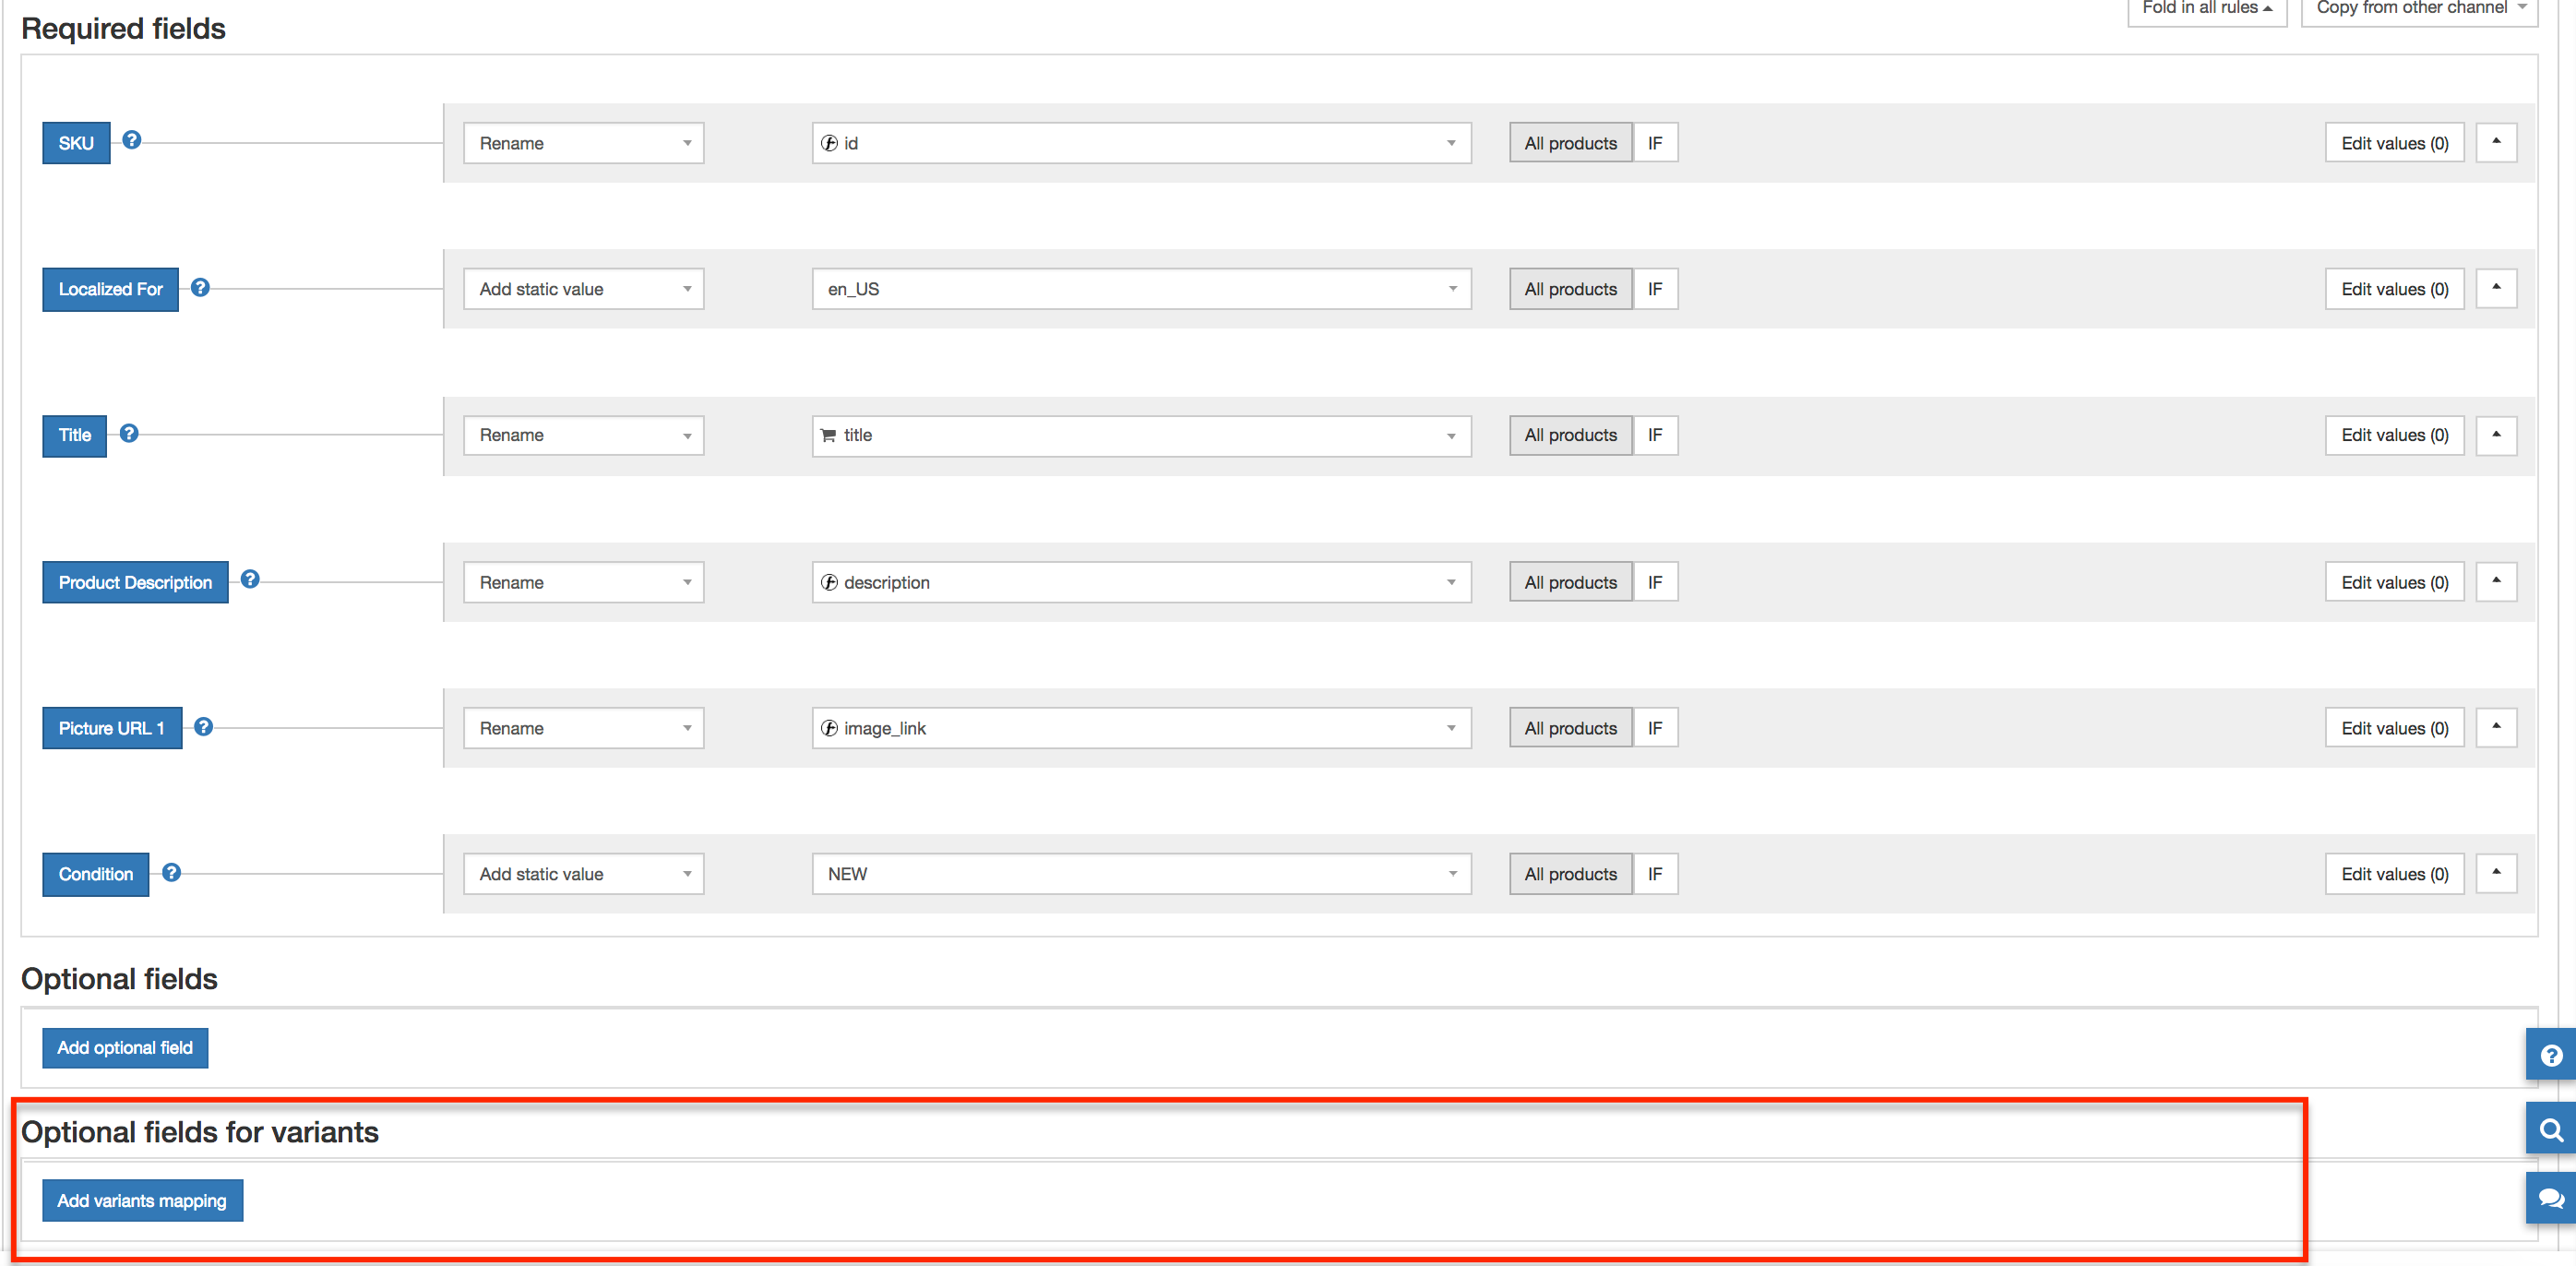Select All products for the SKU rule
The height and width of the screenshot is (1266, 2576).
(1570, 143)
